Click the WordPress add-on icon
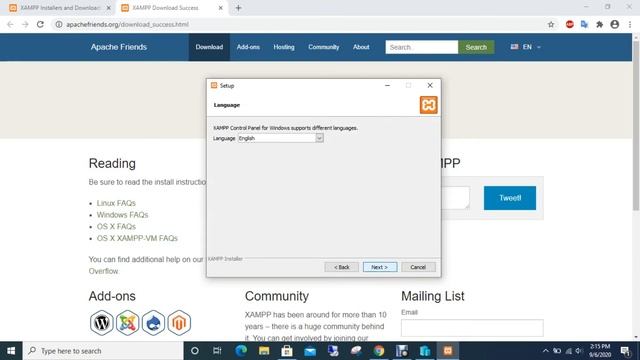Image resolution: width=640 pixels, height=360 pixels. 102,323
